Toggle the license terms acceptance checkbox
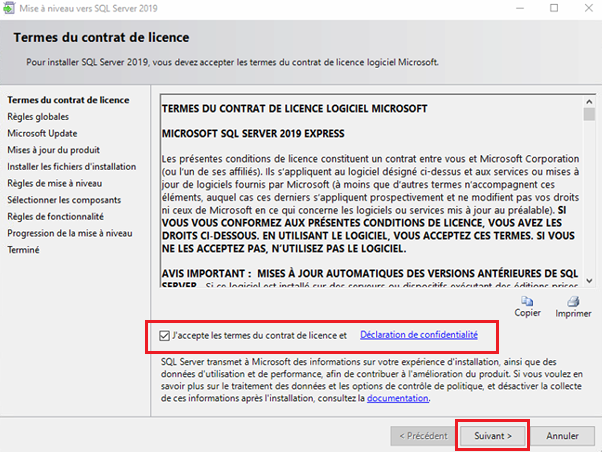 coord(165,335)
